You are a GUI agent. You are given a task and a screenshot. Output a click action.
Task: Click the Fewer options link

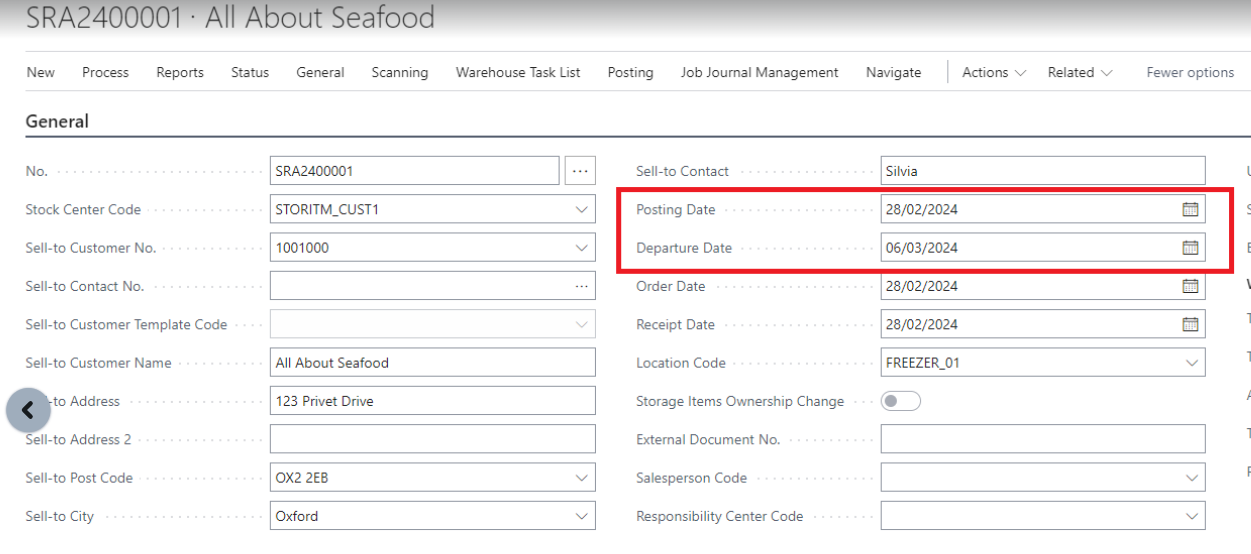pyautogui.click(x=1190, y=72)
